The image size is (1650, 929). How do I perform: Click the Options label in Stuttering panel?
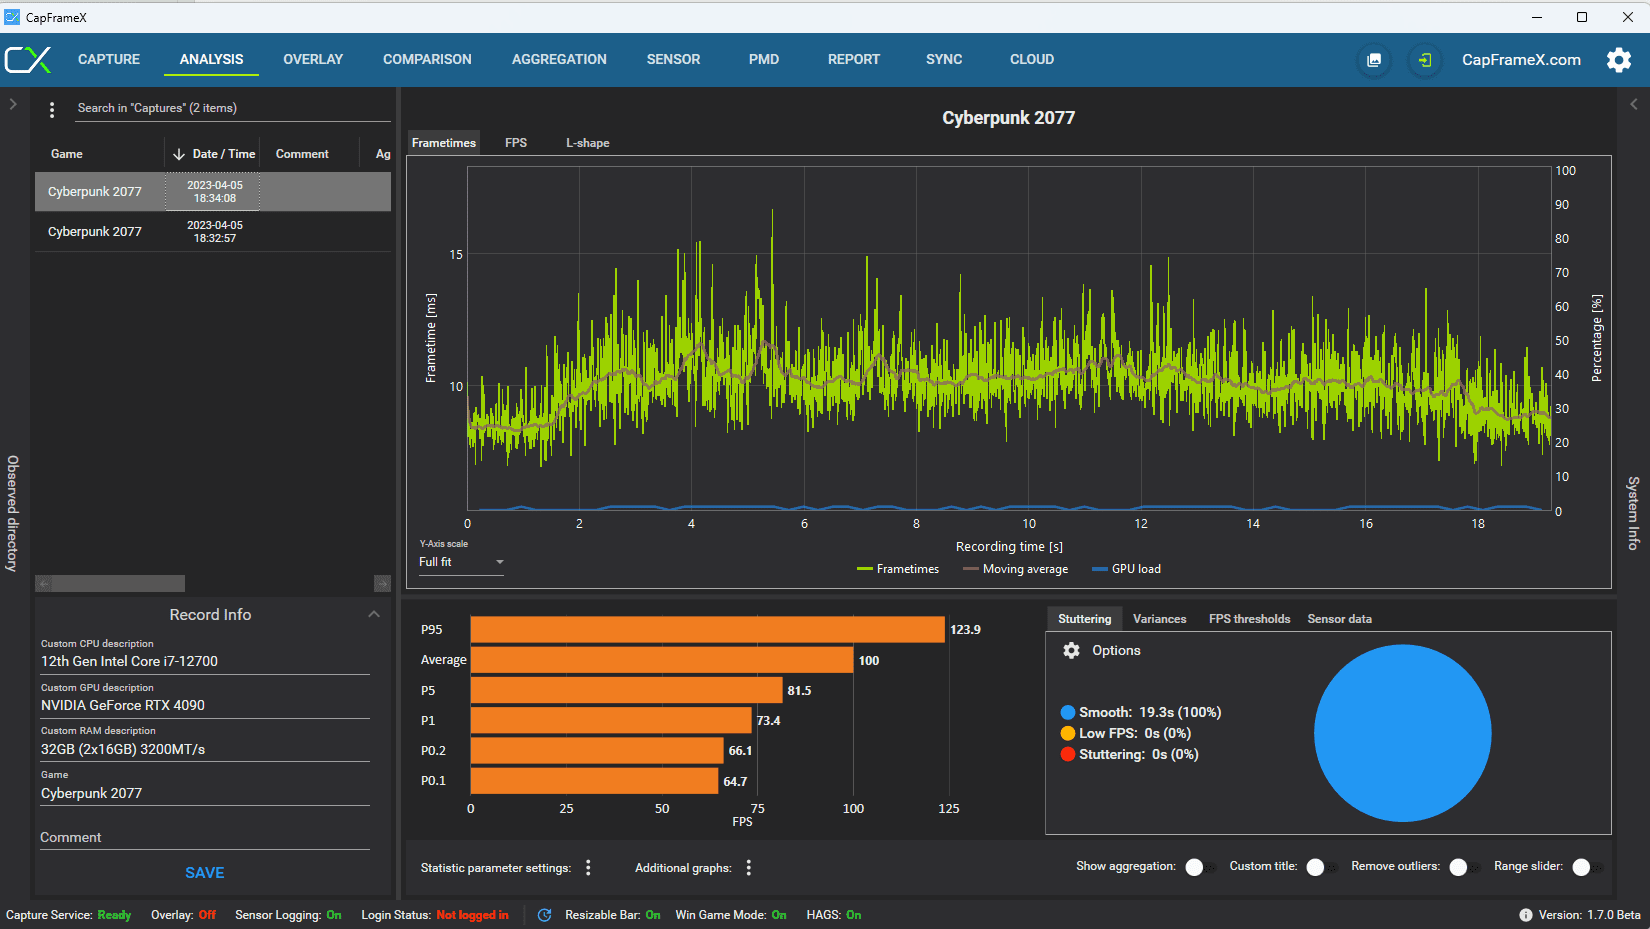click(x=1116, y=651)
